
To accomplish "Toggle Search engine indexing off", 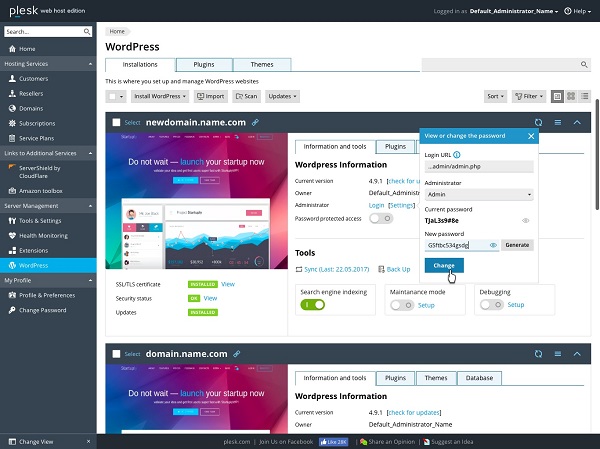I will pos(312,304).
